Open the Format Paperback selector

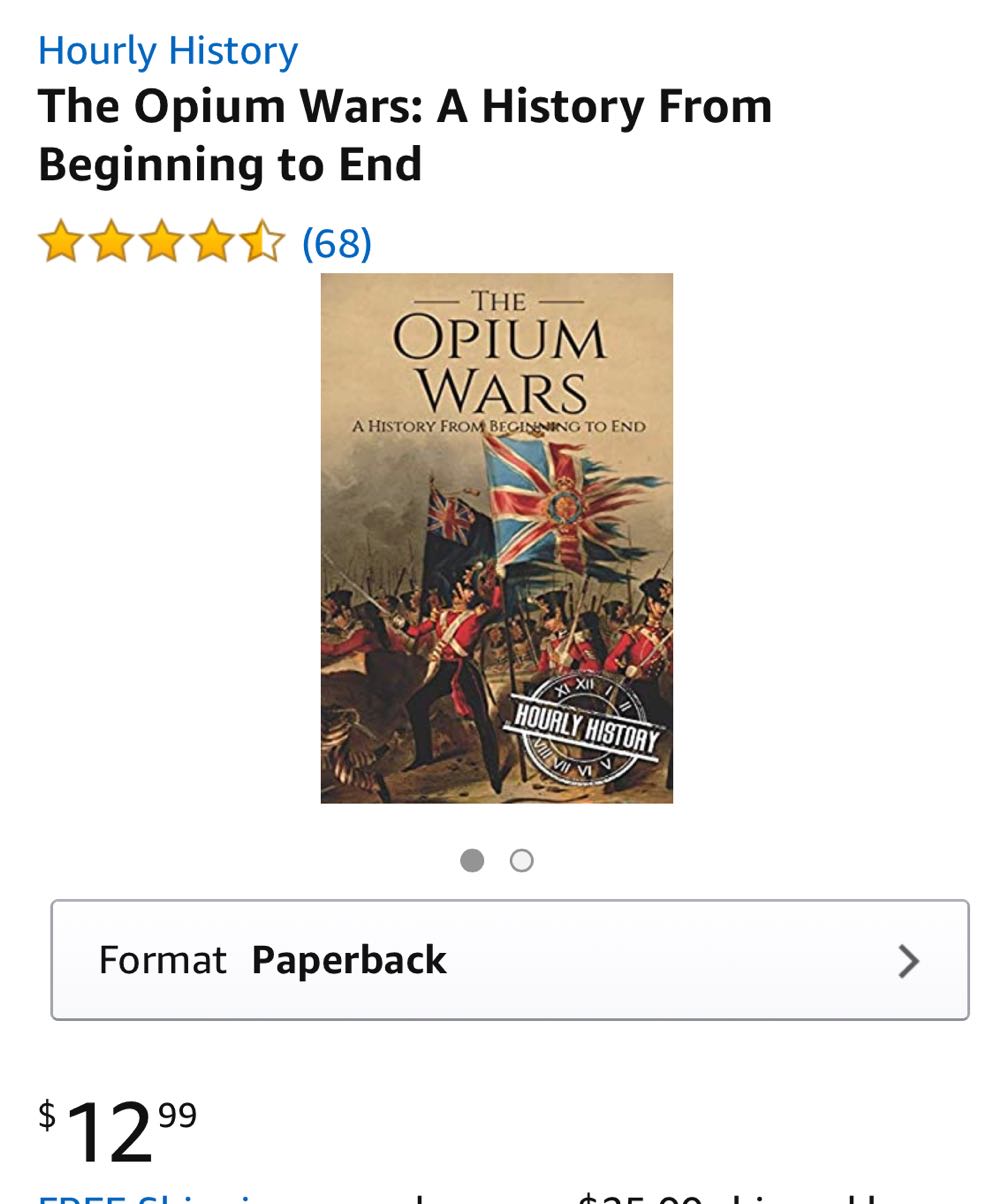510,960
